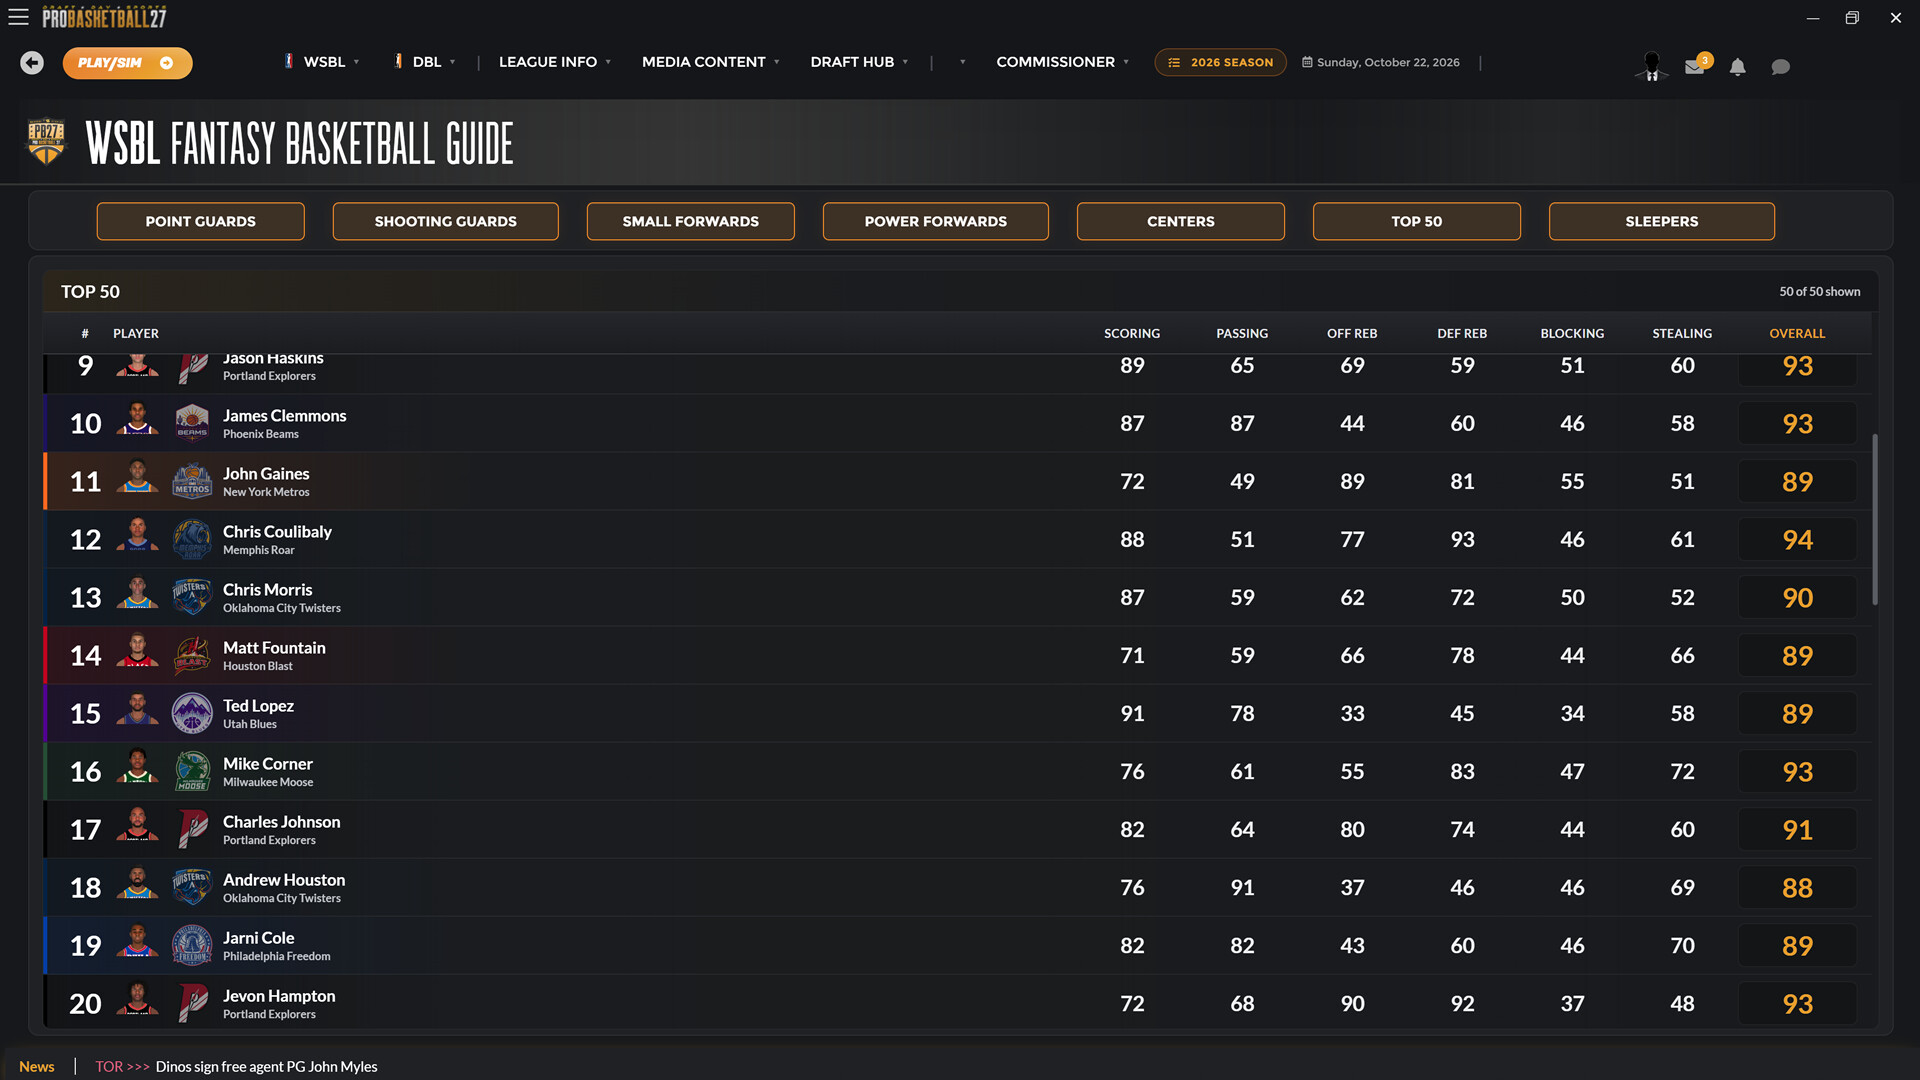Image resolution: width=1920 pixels, height=1080 pixels.
Task: Click the back arrow button
Action: 32,63
